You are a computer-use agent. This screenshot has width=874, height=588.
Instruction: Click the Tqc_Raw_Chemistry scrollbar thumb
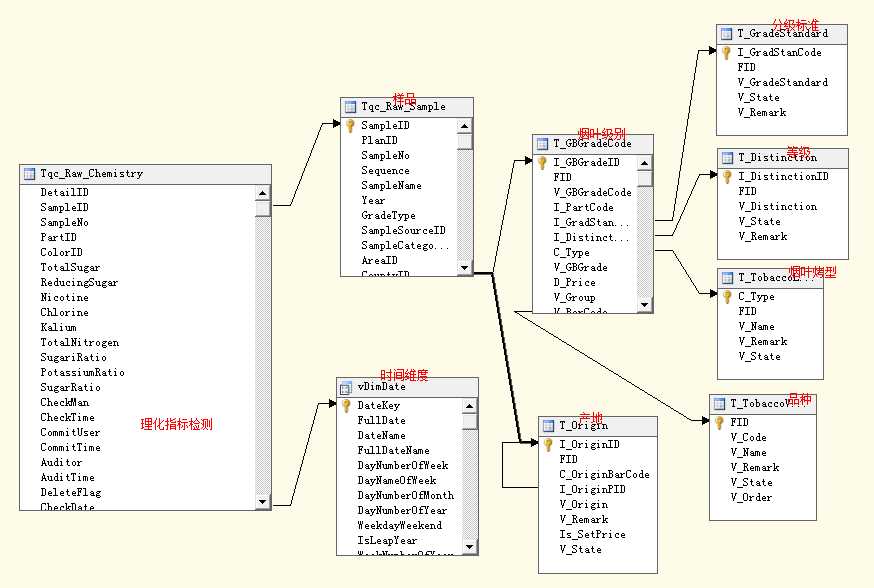[x=263, y=209]
